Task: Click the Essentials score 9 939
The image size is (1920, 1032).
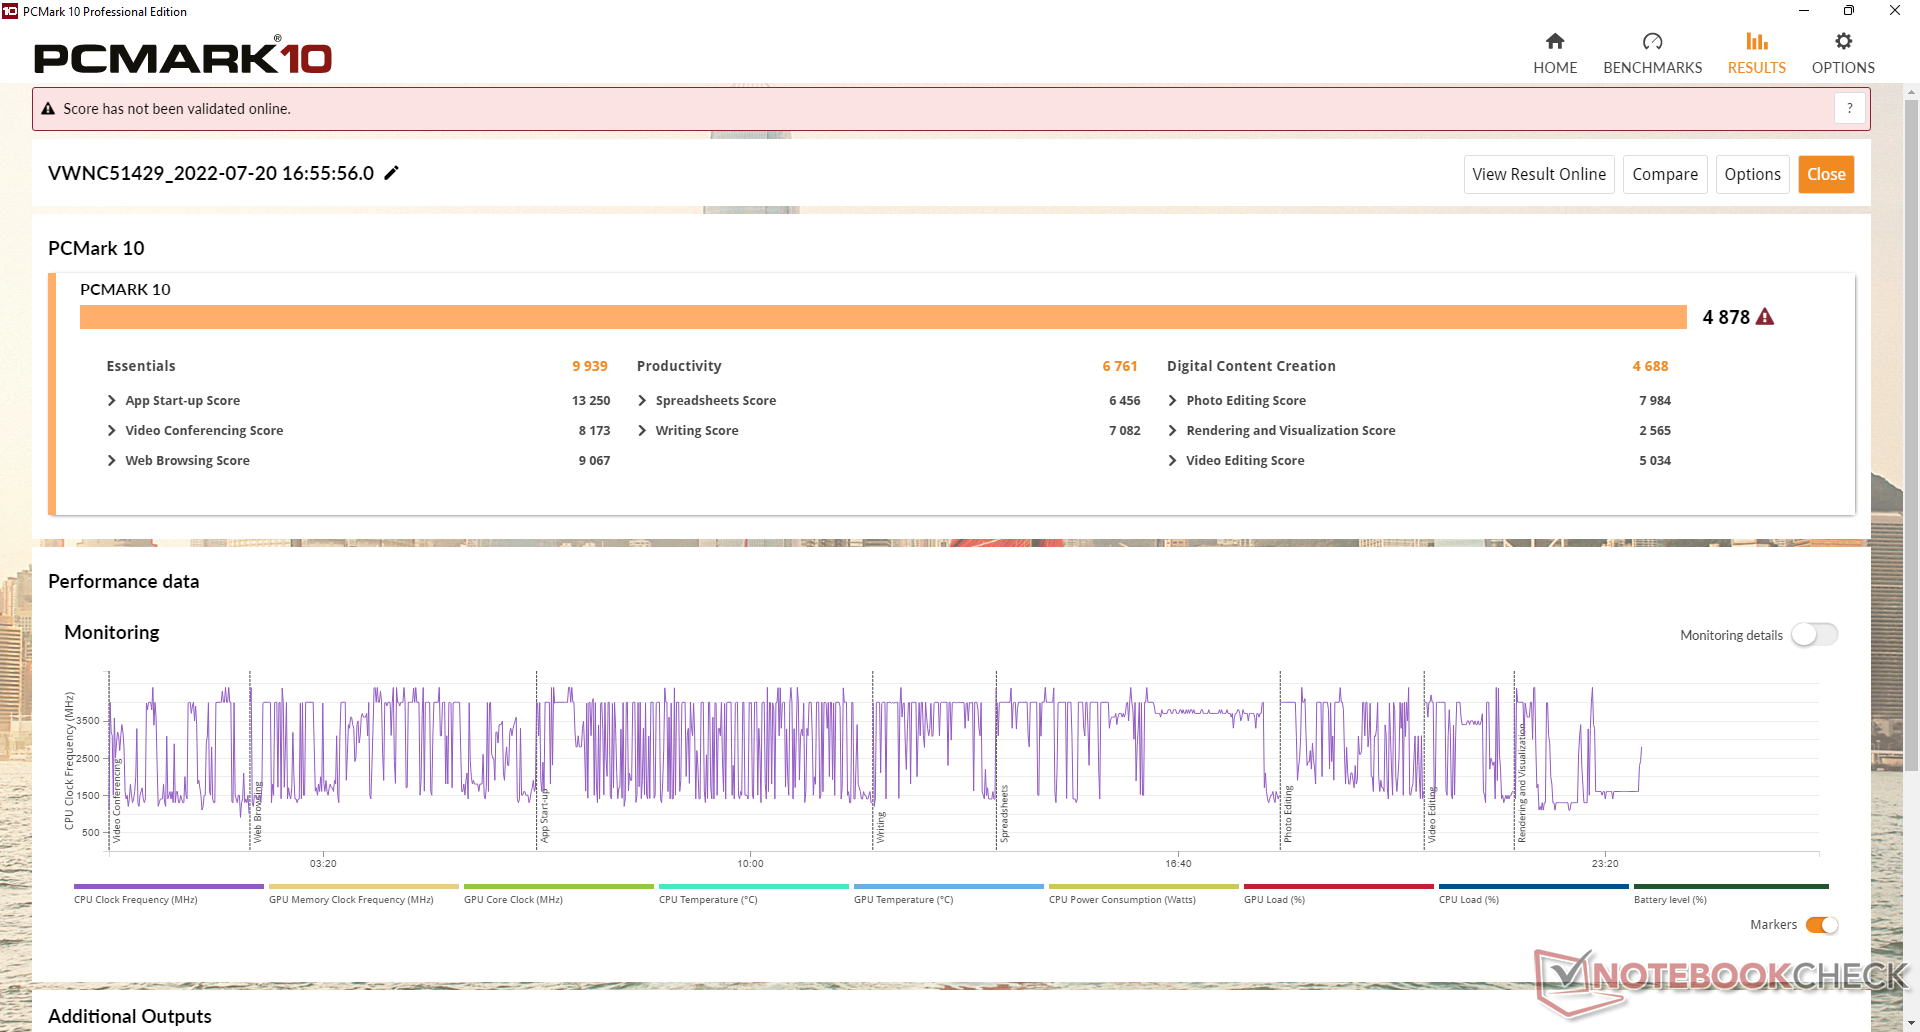Action: (590, 366)
